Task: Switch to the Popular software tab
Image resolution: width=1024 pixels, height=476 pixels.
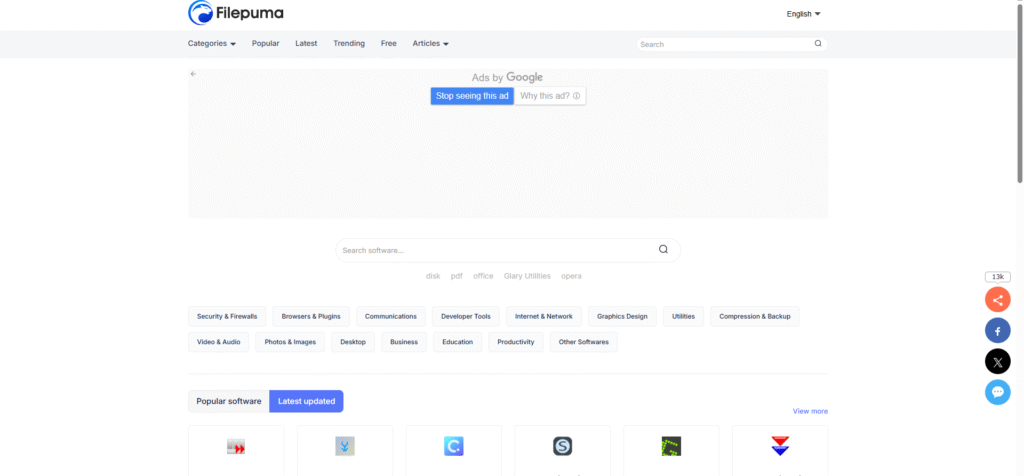Action: point(229,401)
